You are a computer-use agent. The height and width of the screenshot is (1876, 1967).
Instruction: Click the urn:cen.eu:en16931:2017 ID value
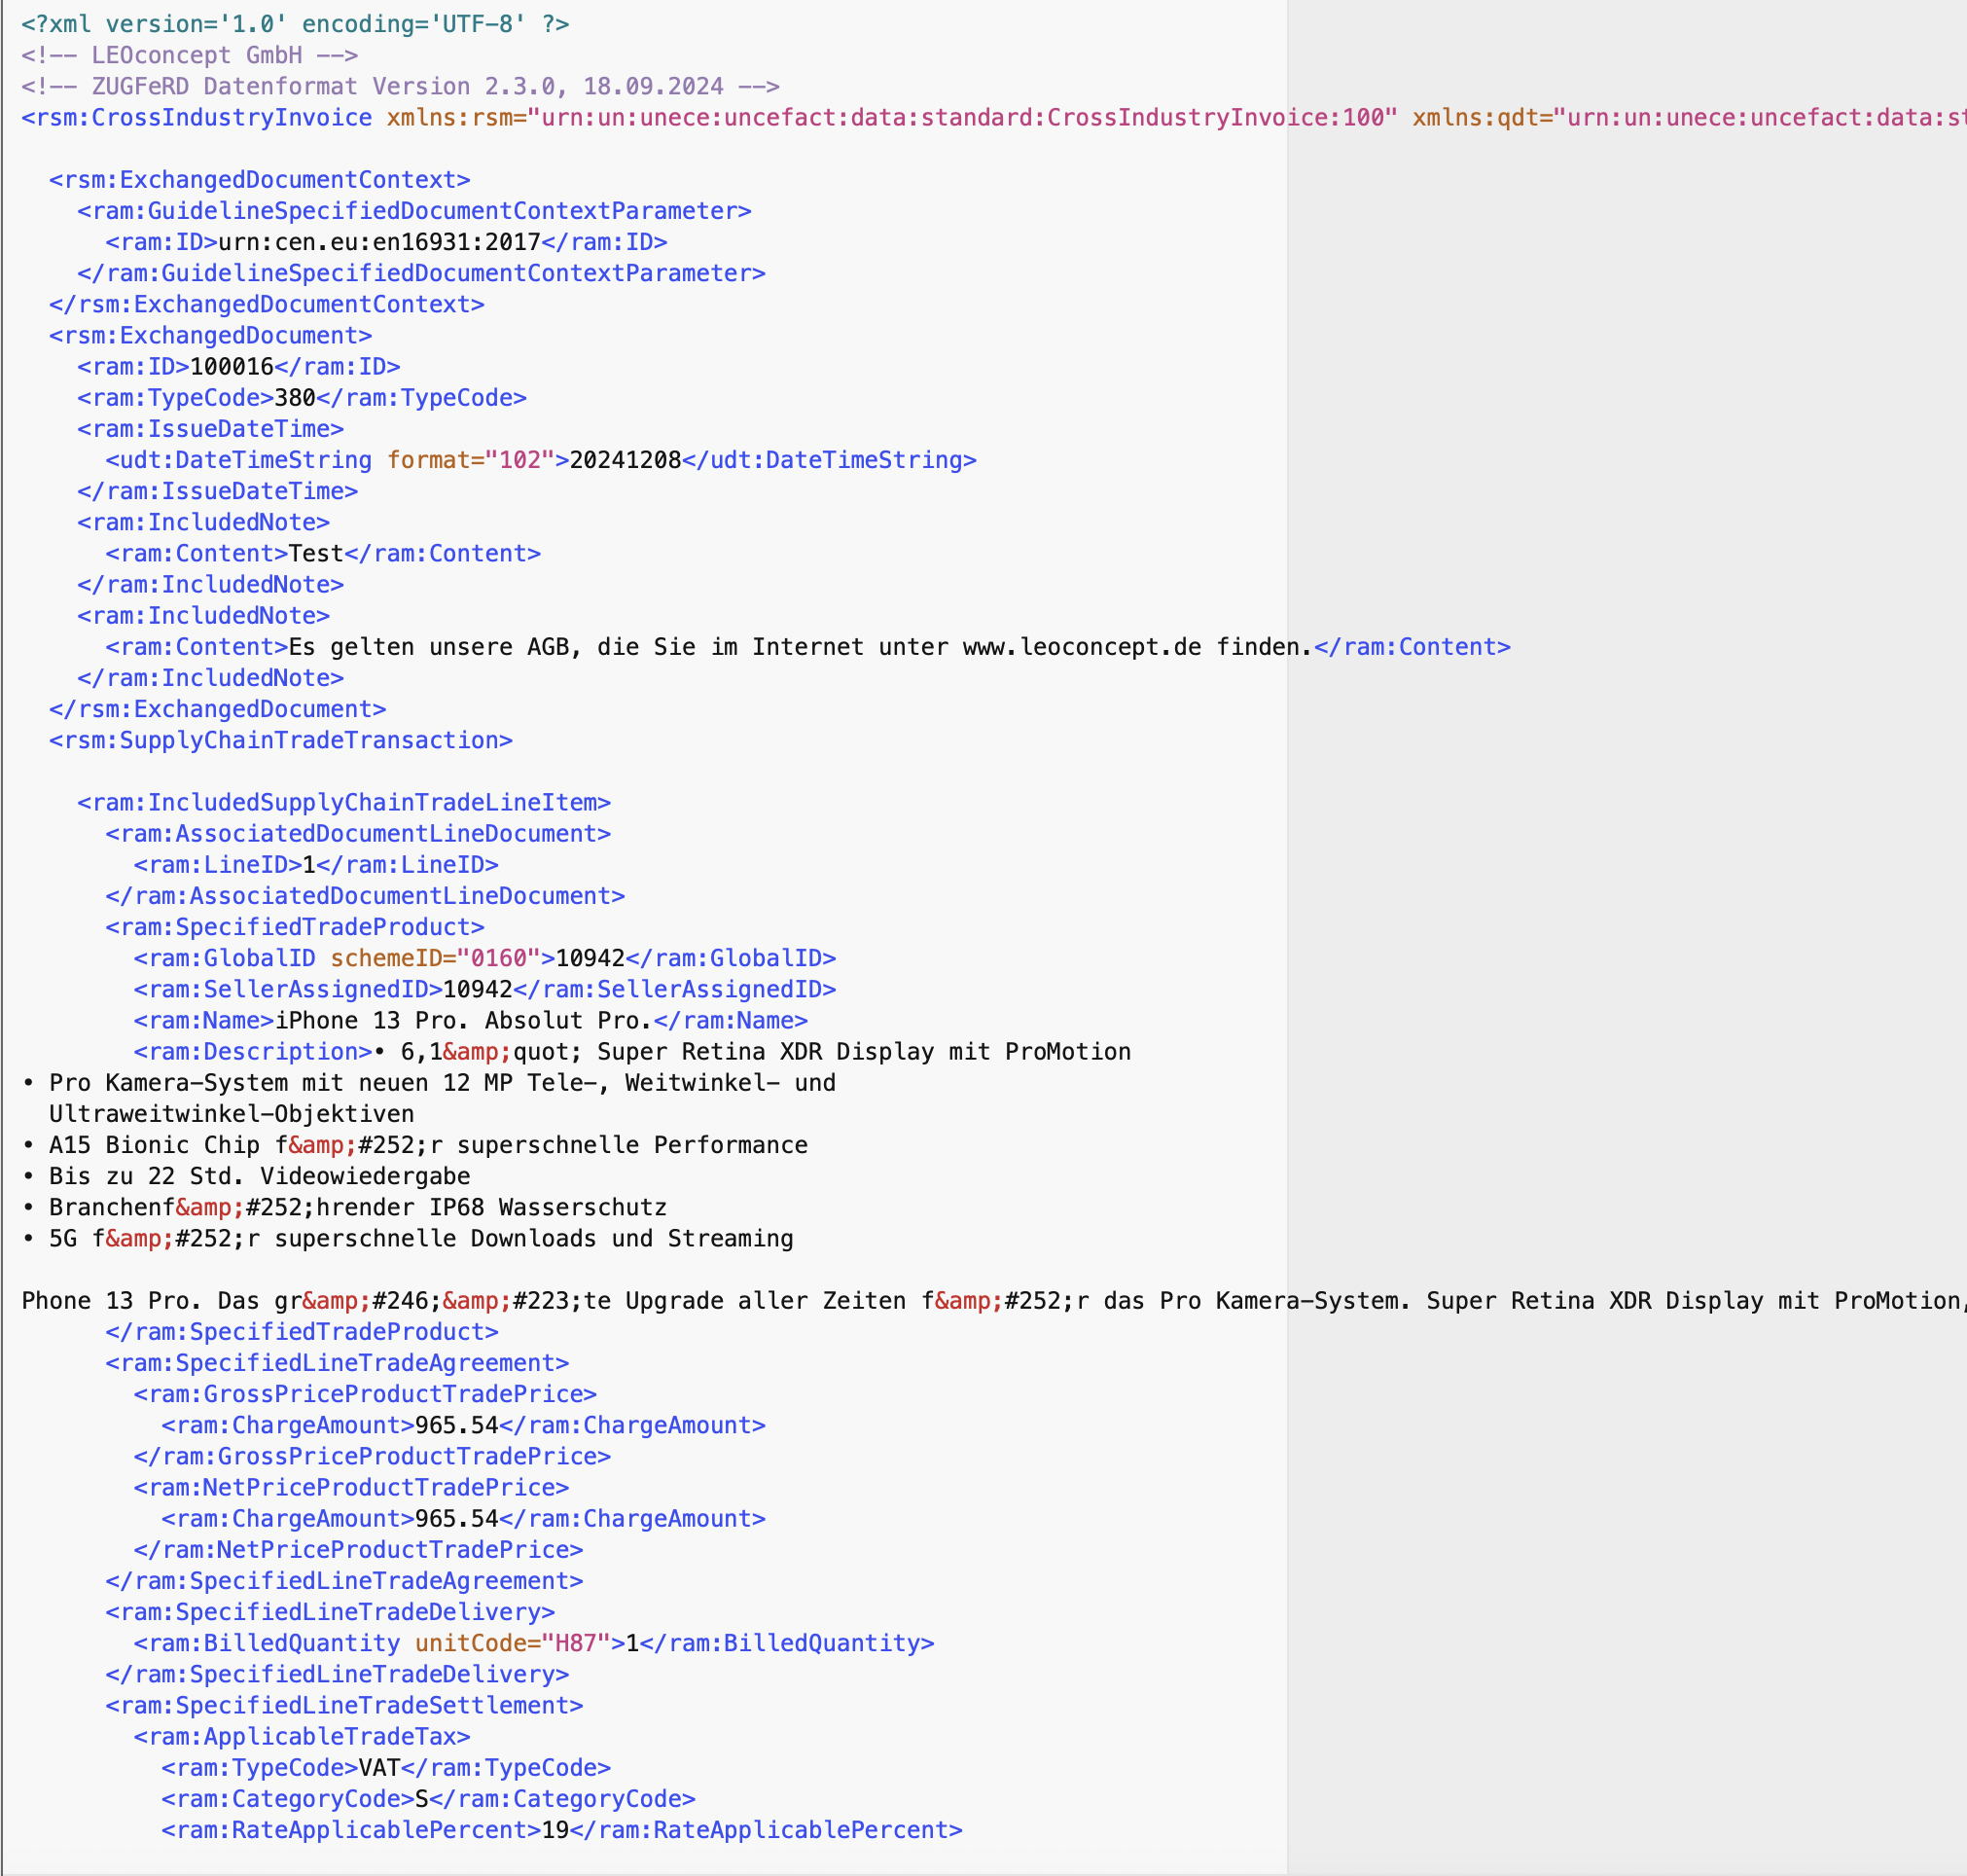pos(379,242)
